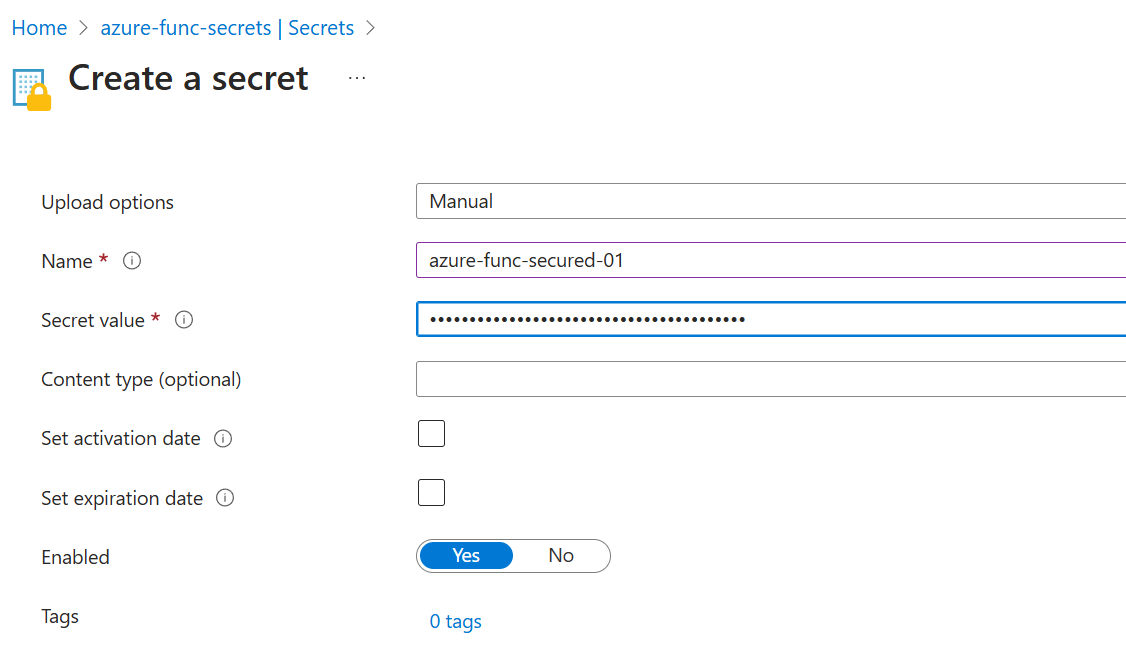1126x654 pixels.
Task: Open the 0 tags link
Action: tap(455, 621)
